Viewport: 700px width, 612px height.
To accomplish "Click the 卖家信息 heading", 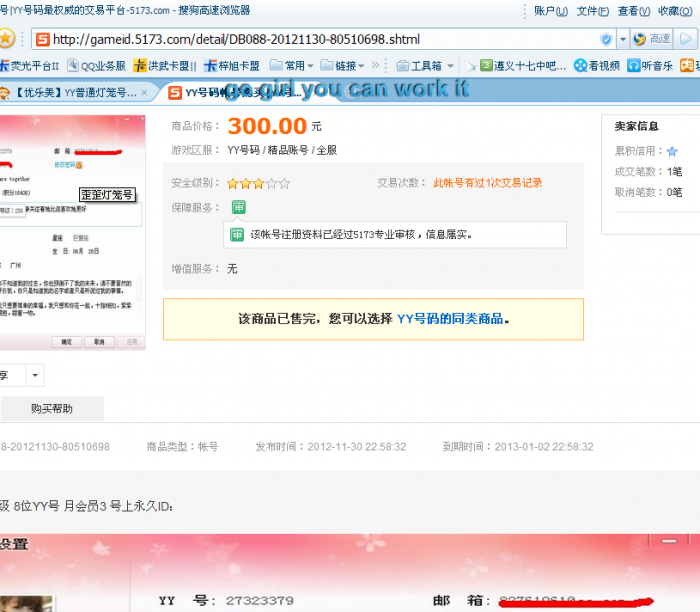I will click(x=637, y=126).
